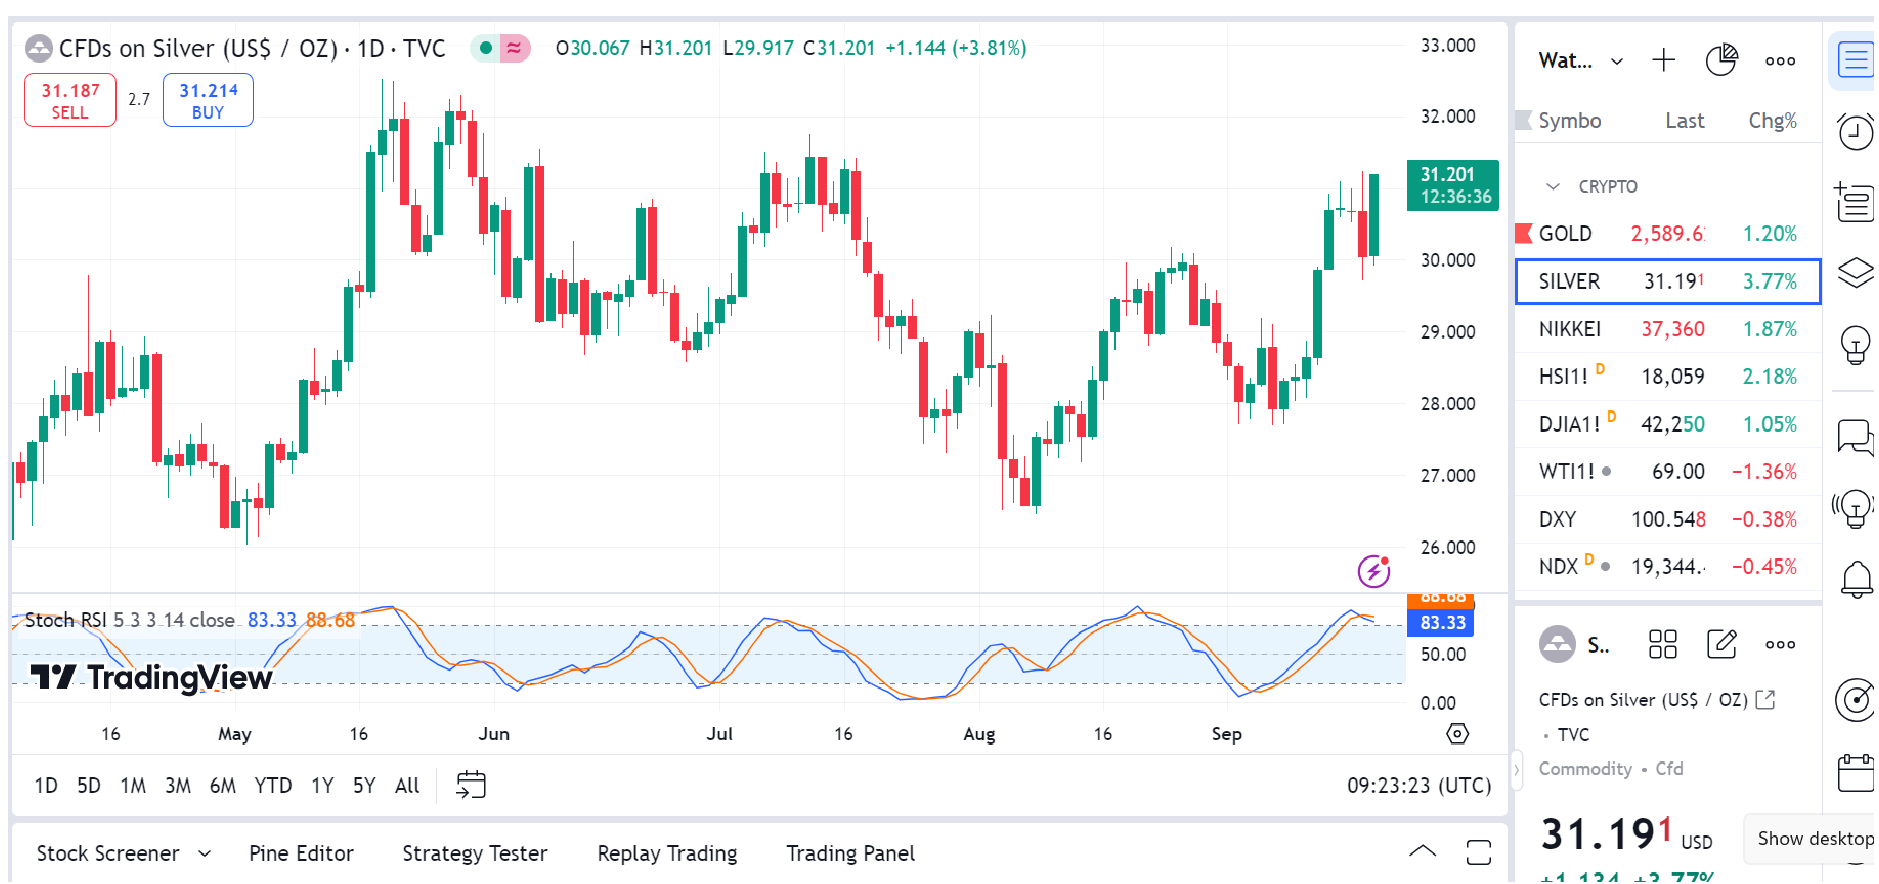Open the chat bubbles icon in sidebar
This screenshot has width=1879, height=884.
click(1856, 437)
